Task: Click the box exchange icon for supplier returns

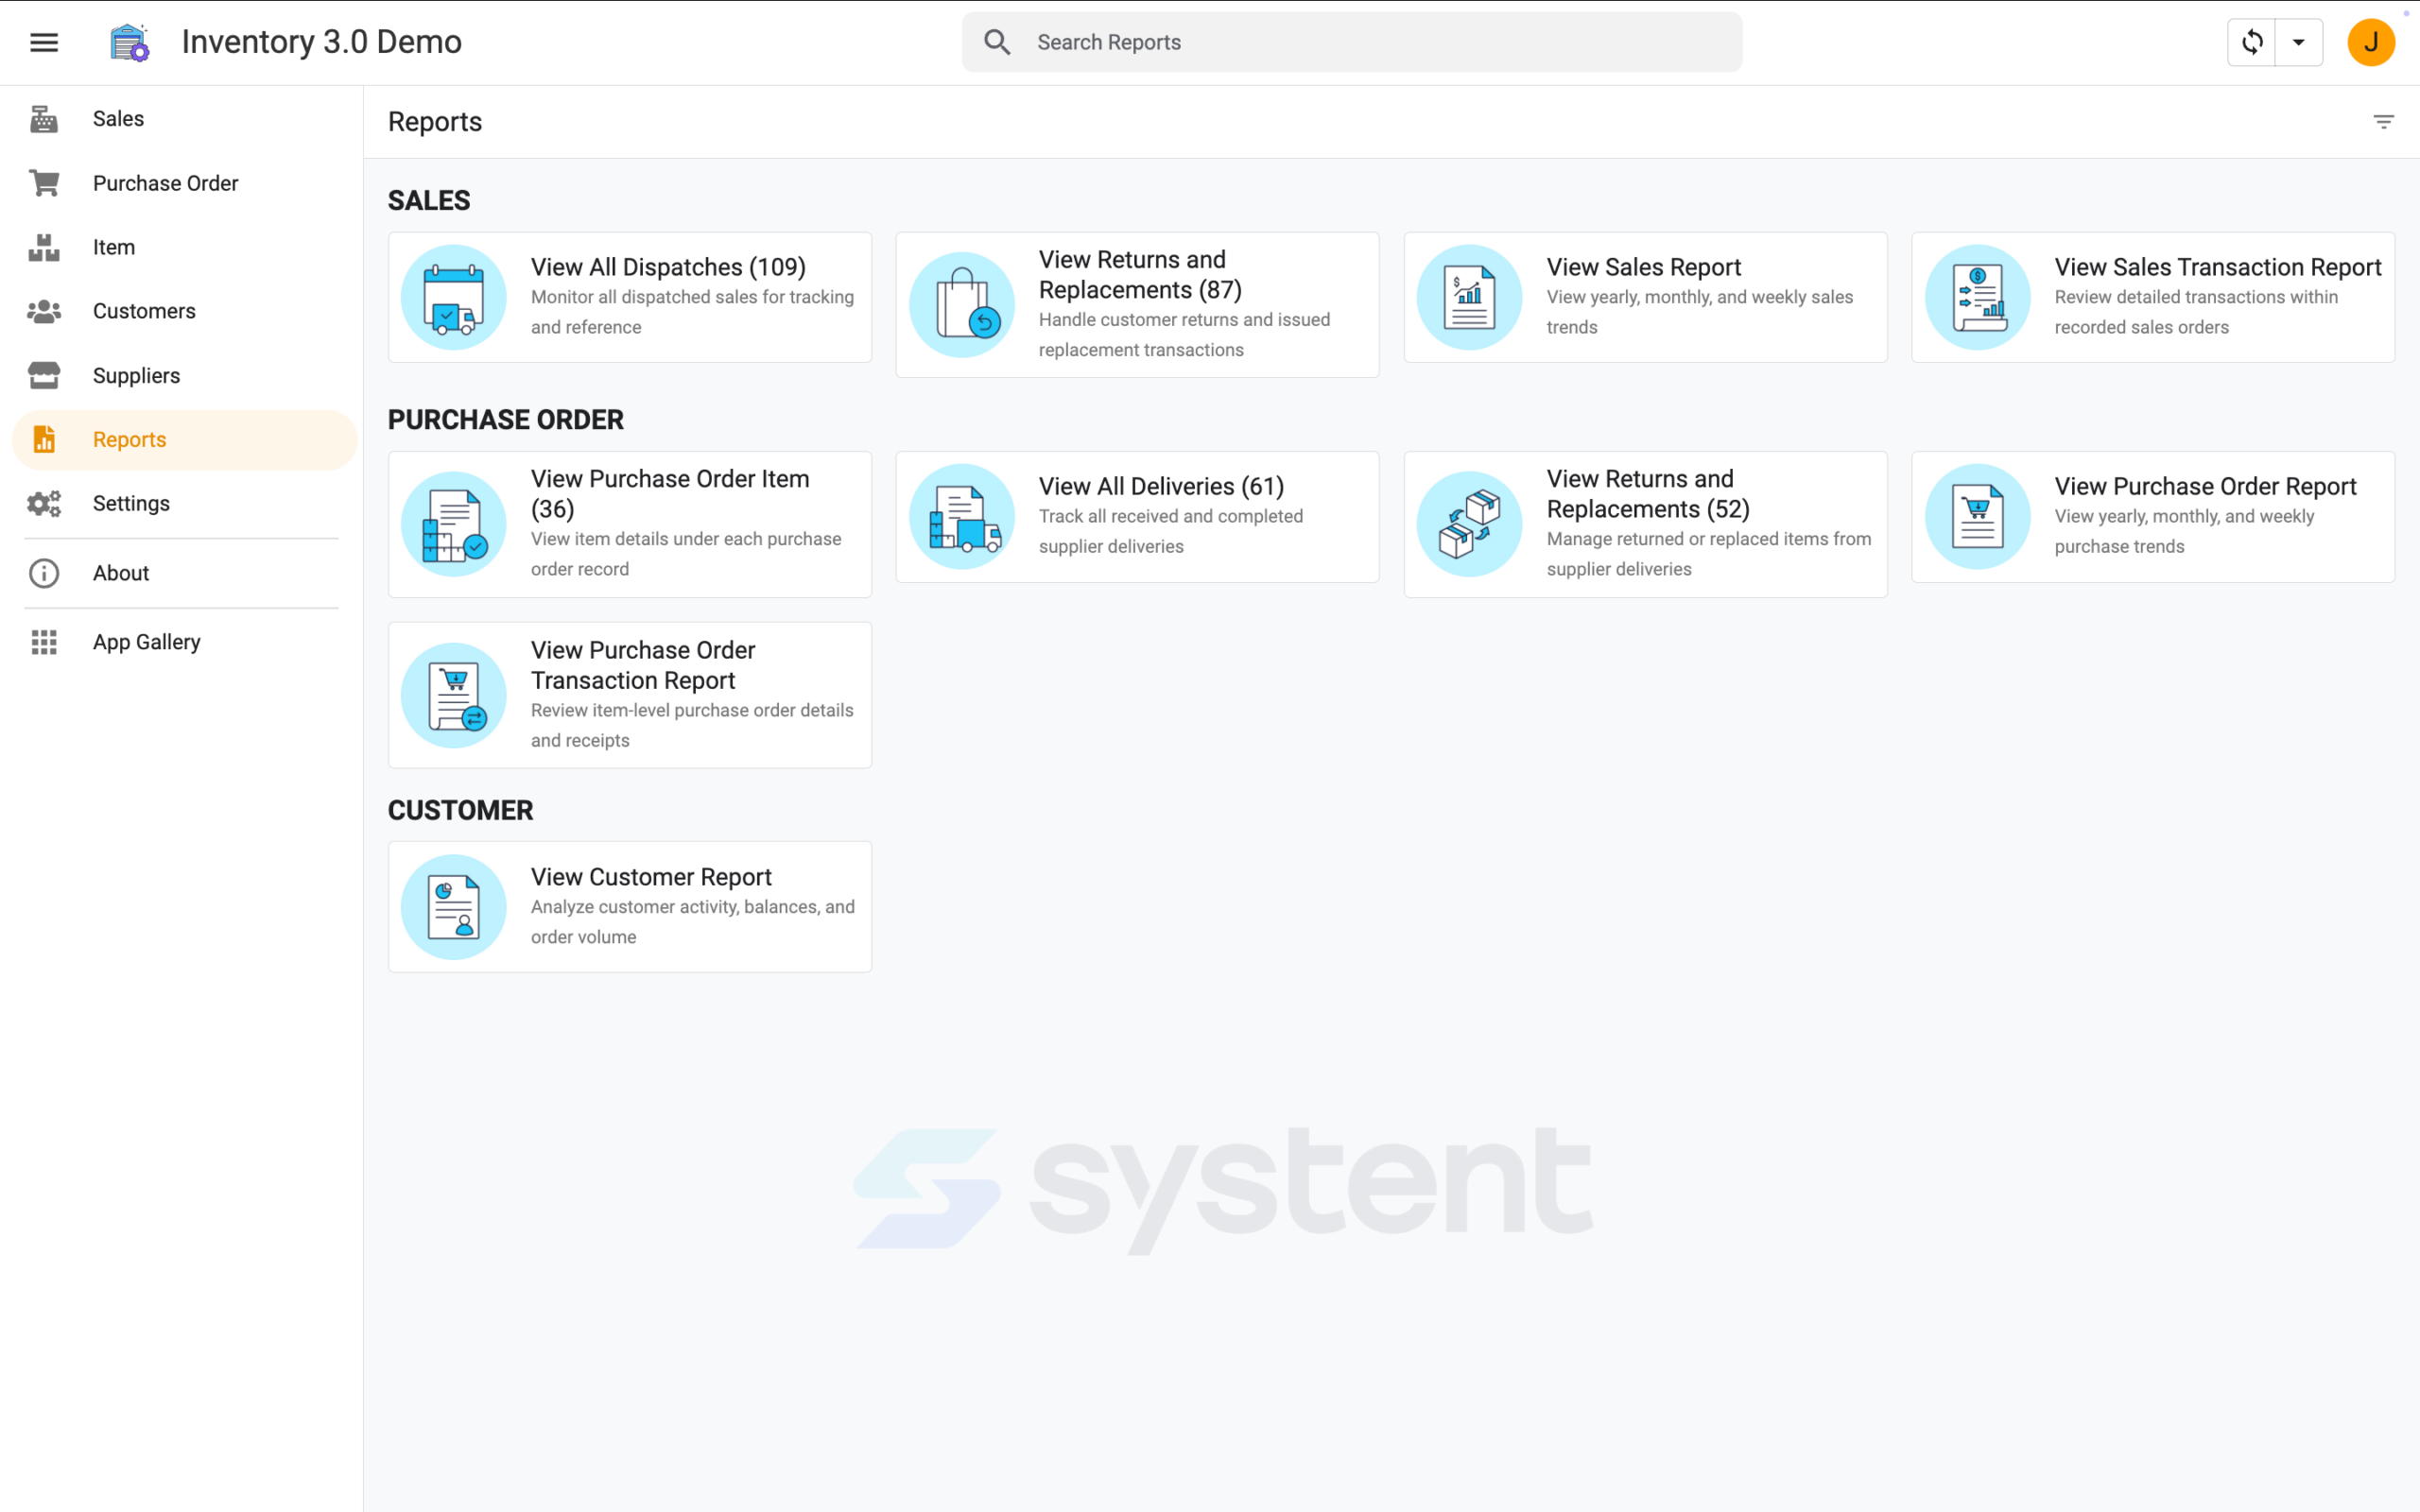Action: (x=1470, y=524)
